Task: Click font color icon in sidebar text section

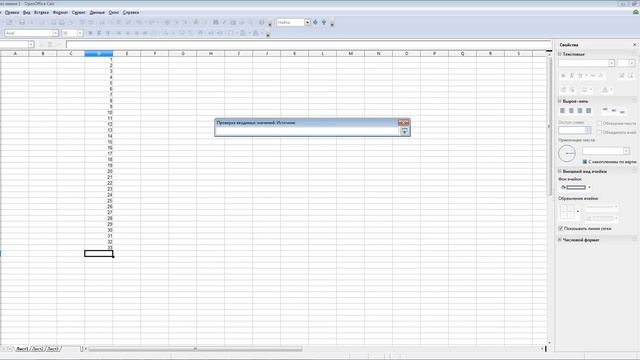Action: tap(605, 89)
